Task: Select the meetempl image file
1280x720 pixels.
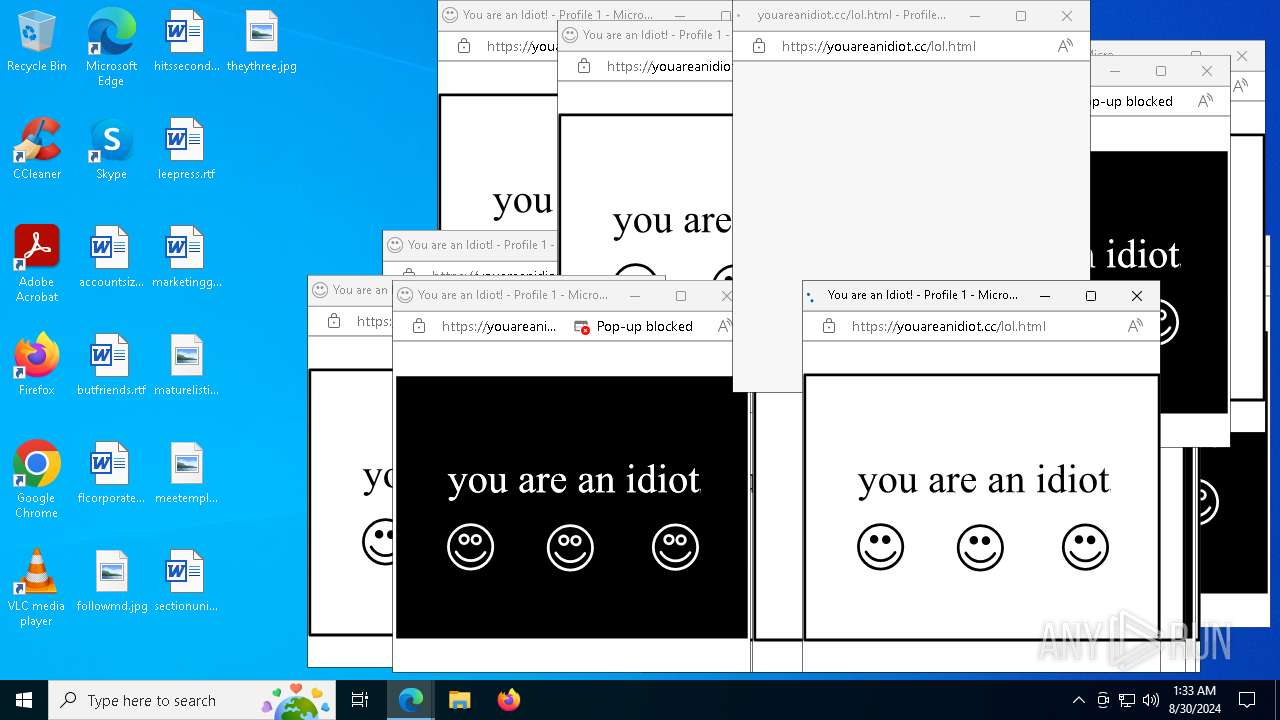Action: click(x=186, y=473)
